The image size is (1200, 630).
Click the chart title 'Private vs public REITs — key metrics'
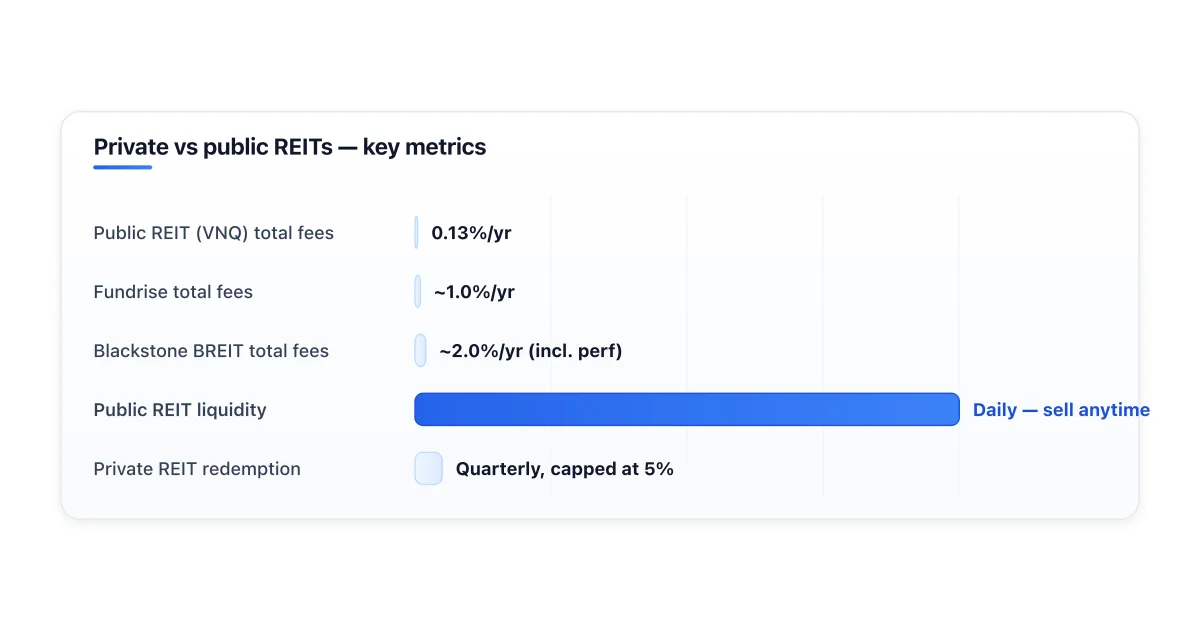click(290, 147)
